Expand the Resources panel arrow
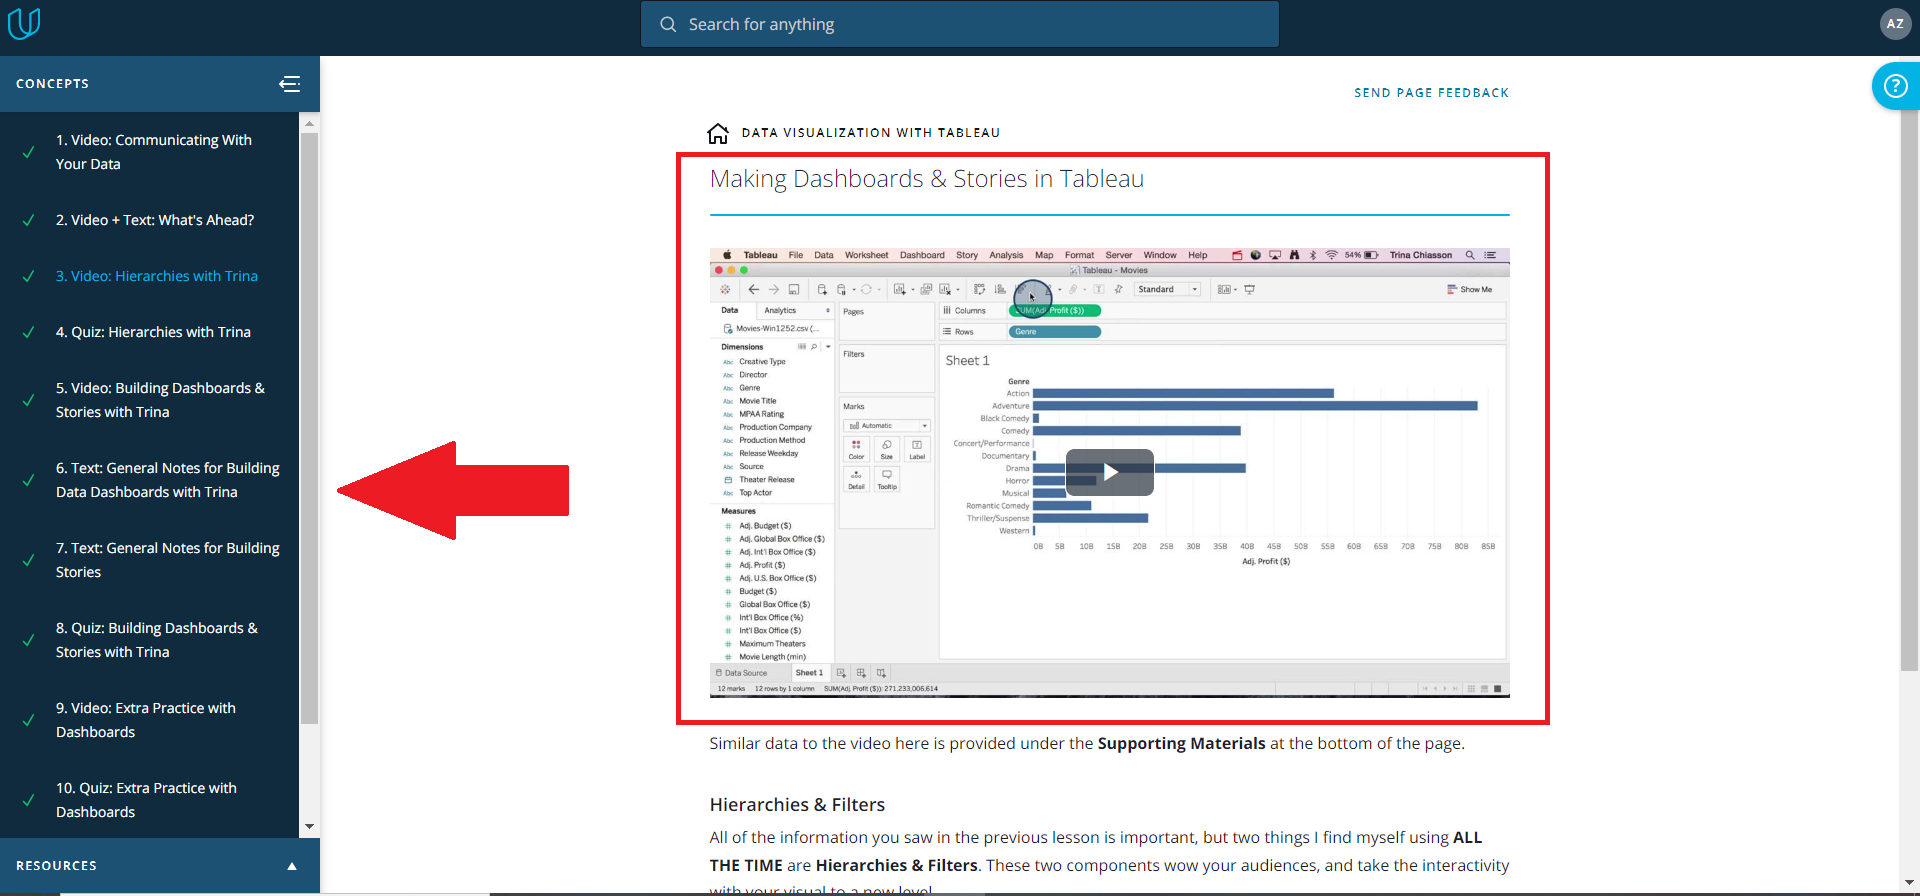Image resolution: width=1920 pixels, height=896 pixels. pos(292,866)
